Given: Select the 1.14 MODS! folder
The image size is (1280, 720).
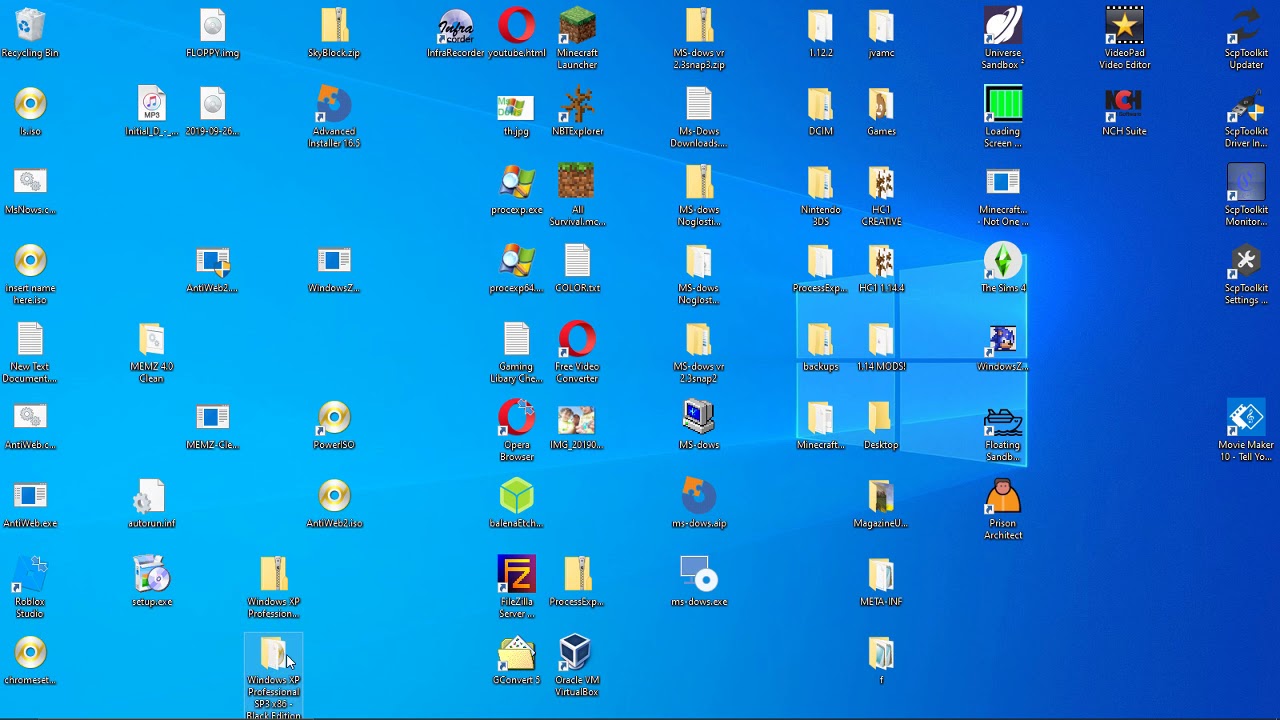Looking at the screenshot, I should click(x=881, y=339).
